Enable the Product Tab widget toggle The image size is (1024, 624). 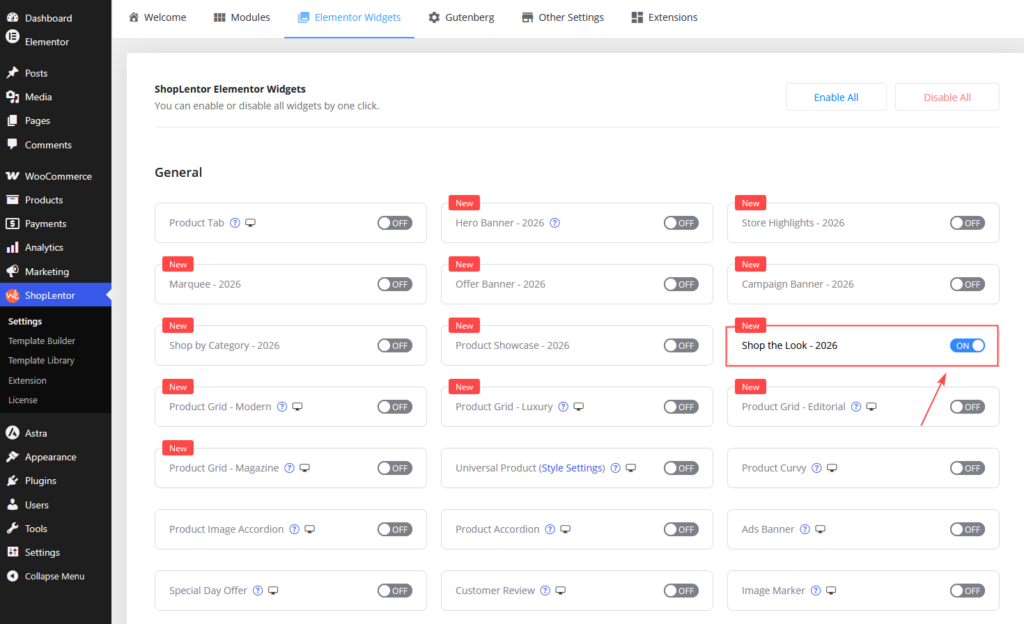point(394,223)
